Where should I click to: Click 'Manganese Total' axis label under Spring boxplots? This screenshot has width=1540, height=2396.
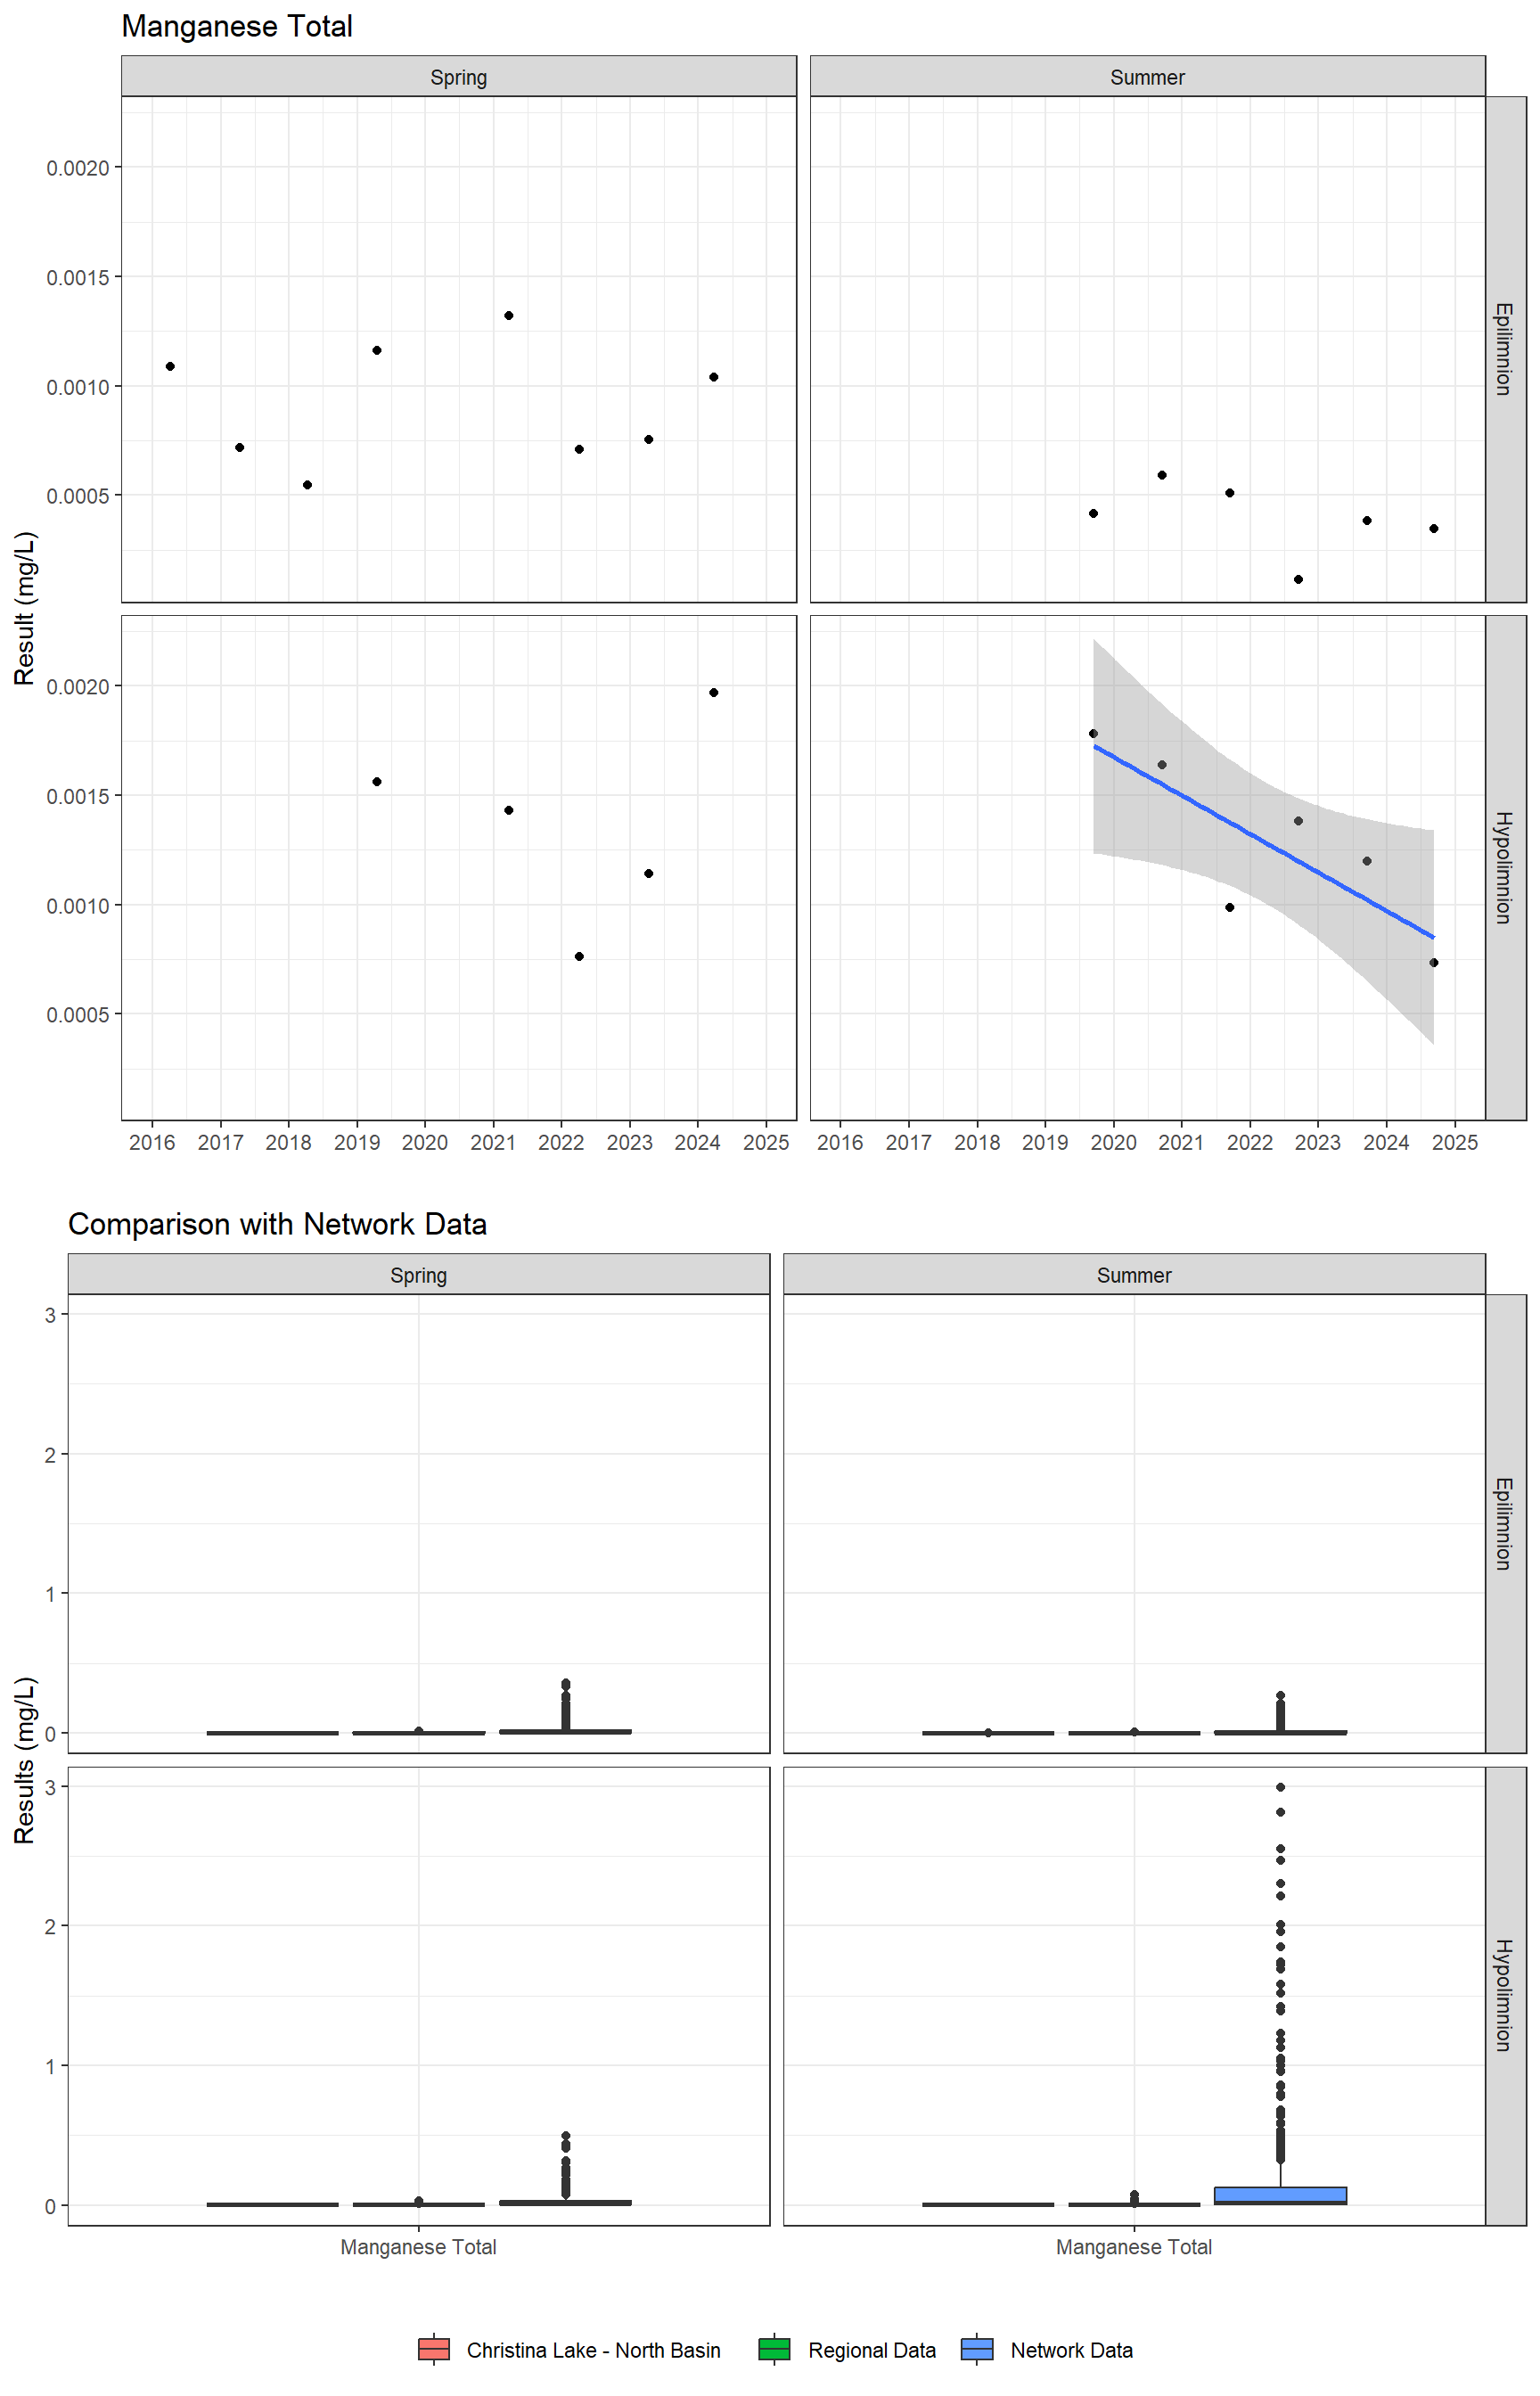point(418,2247)
